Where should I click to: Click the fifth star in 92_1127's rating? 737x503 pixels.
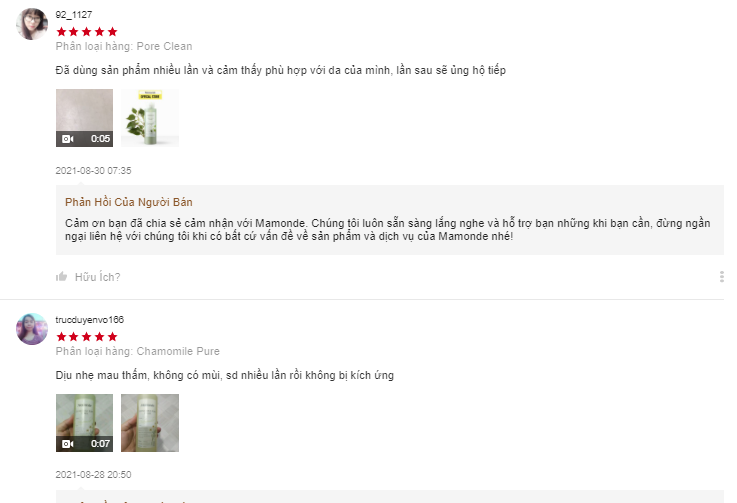click(x=112, y=32)
